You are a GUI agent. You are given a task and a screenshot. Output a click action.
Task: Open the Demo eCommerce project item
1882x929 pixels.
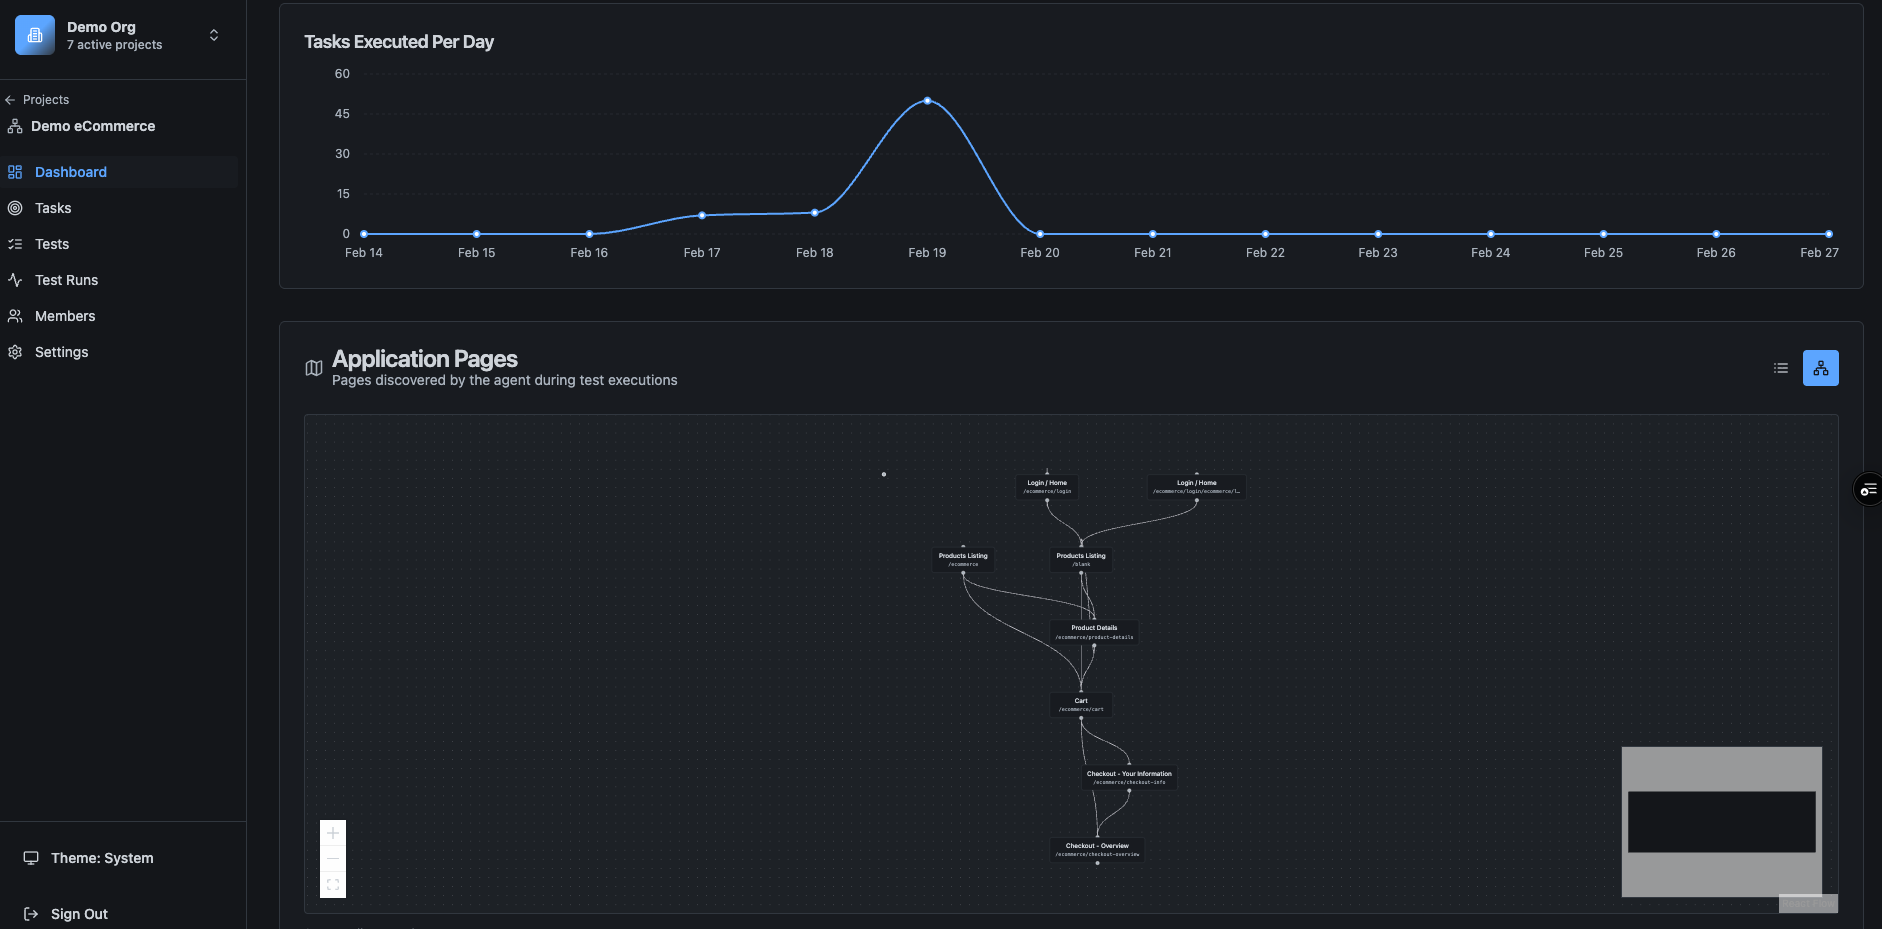click(92, 126)
